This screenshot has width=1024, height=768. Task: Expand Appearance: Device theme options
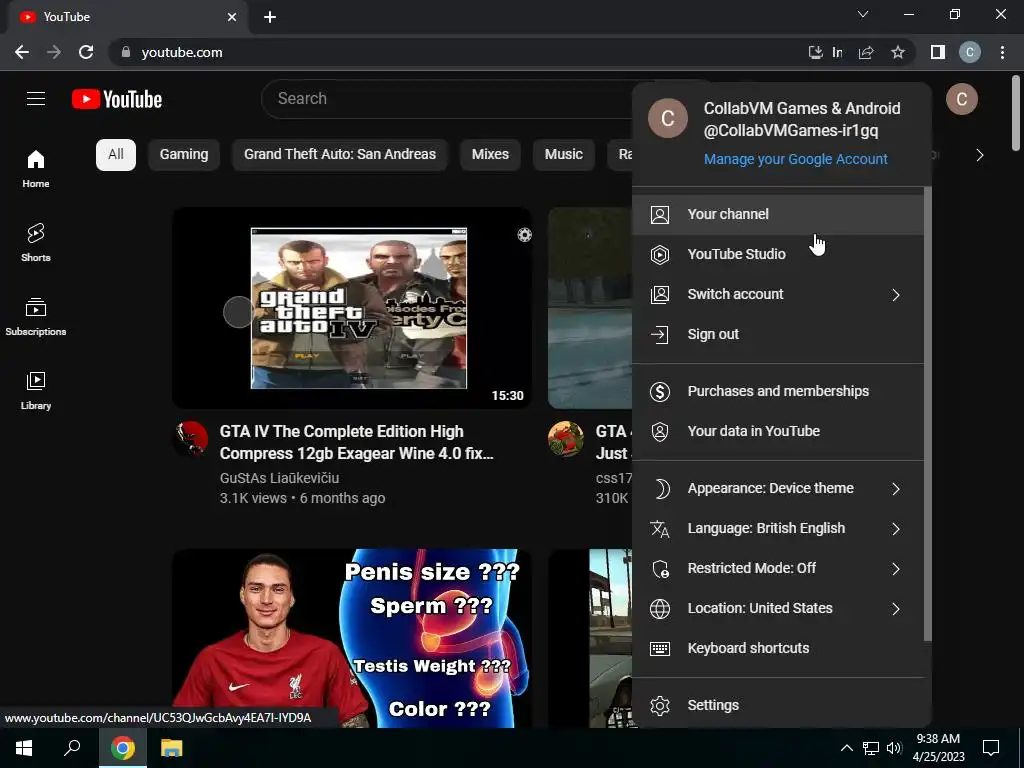[x=778, y=488]
